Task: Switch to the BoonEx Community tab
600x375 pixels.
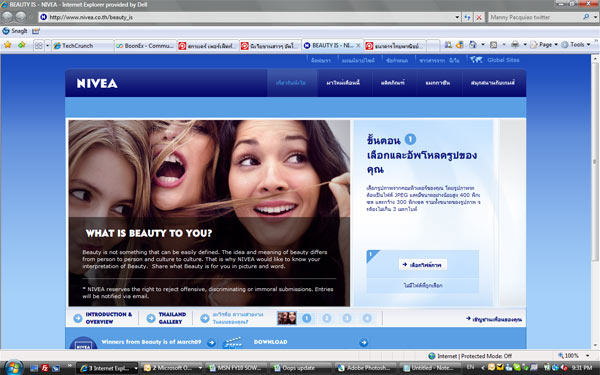Action: pyautogui.click(x=145, y=46)
